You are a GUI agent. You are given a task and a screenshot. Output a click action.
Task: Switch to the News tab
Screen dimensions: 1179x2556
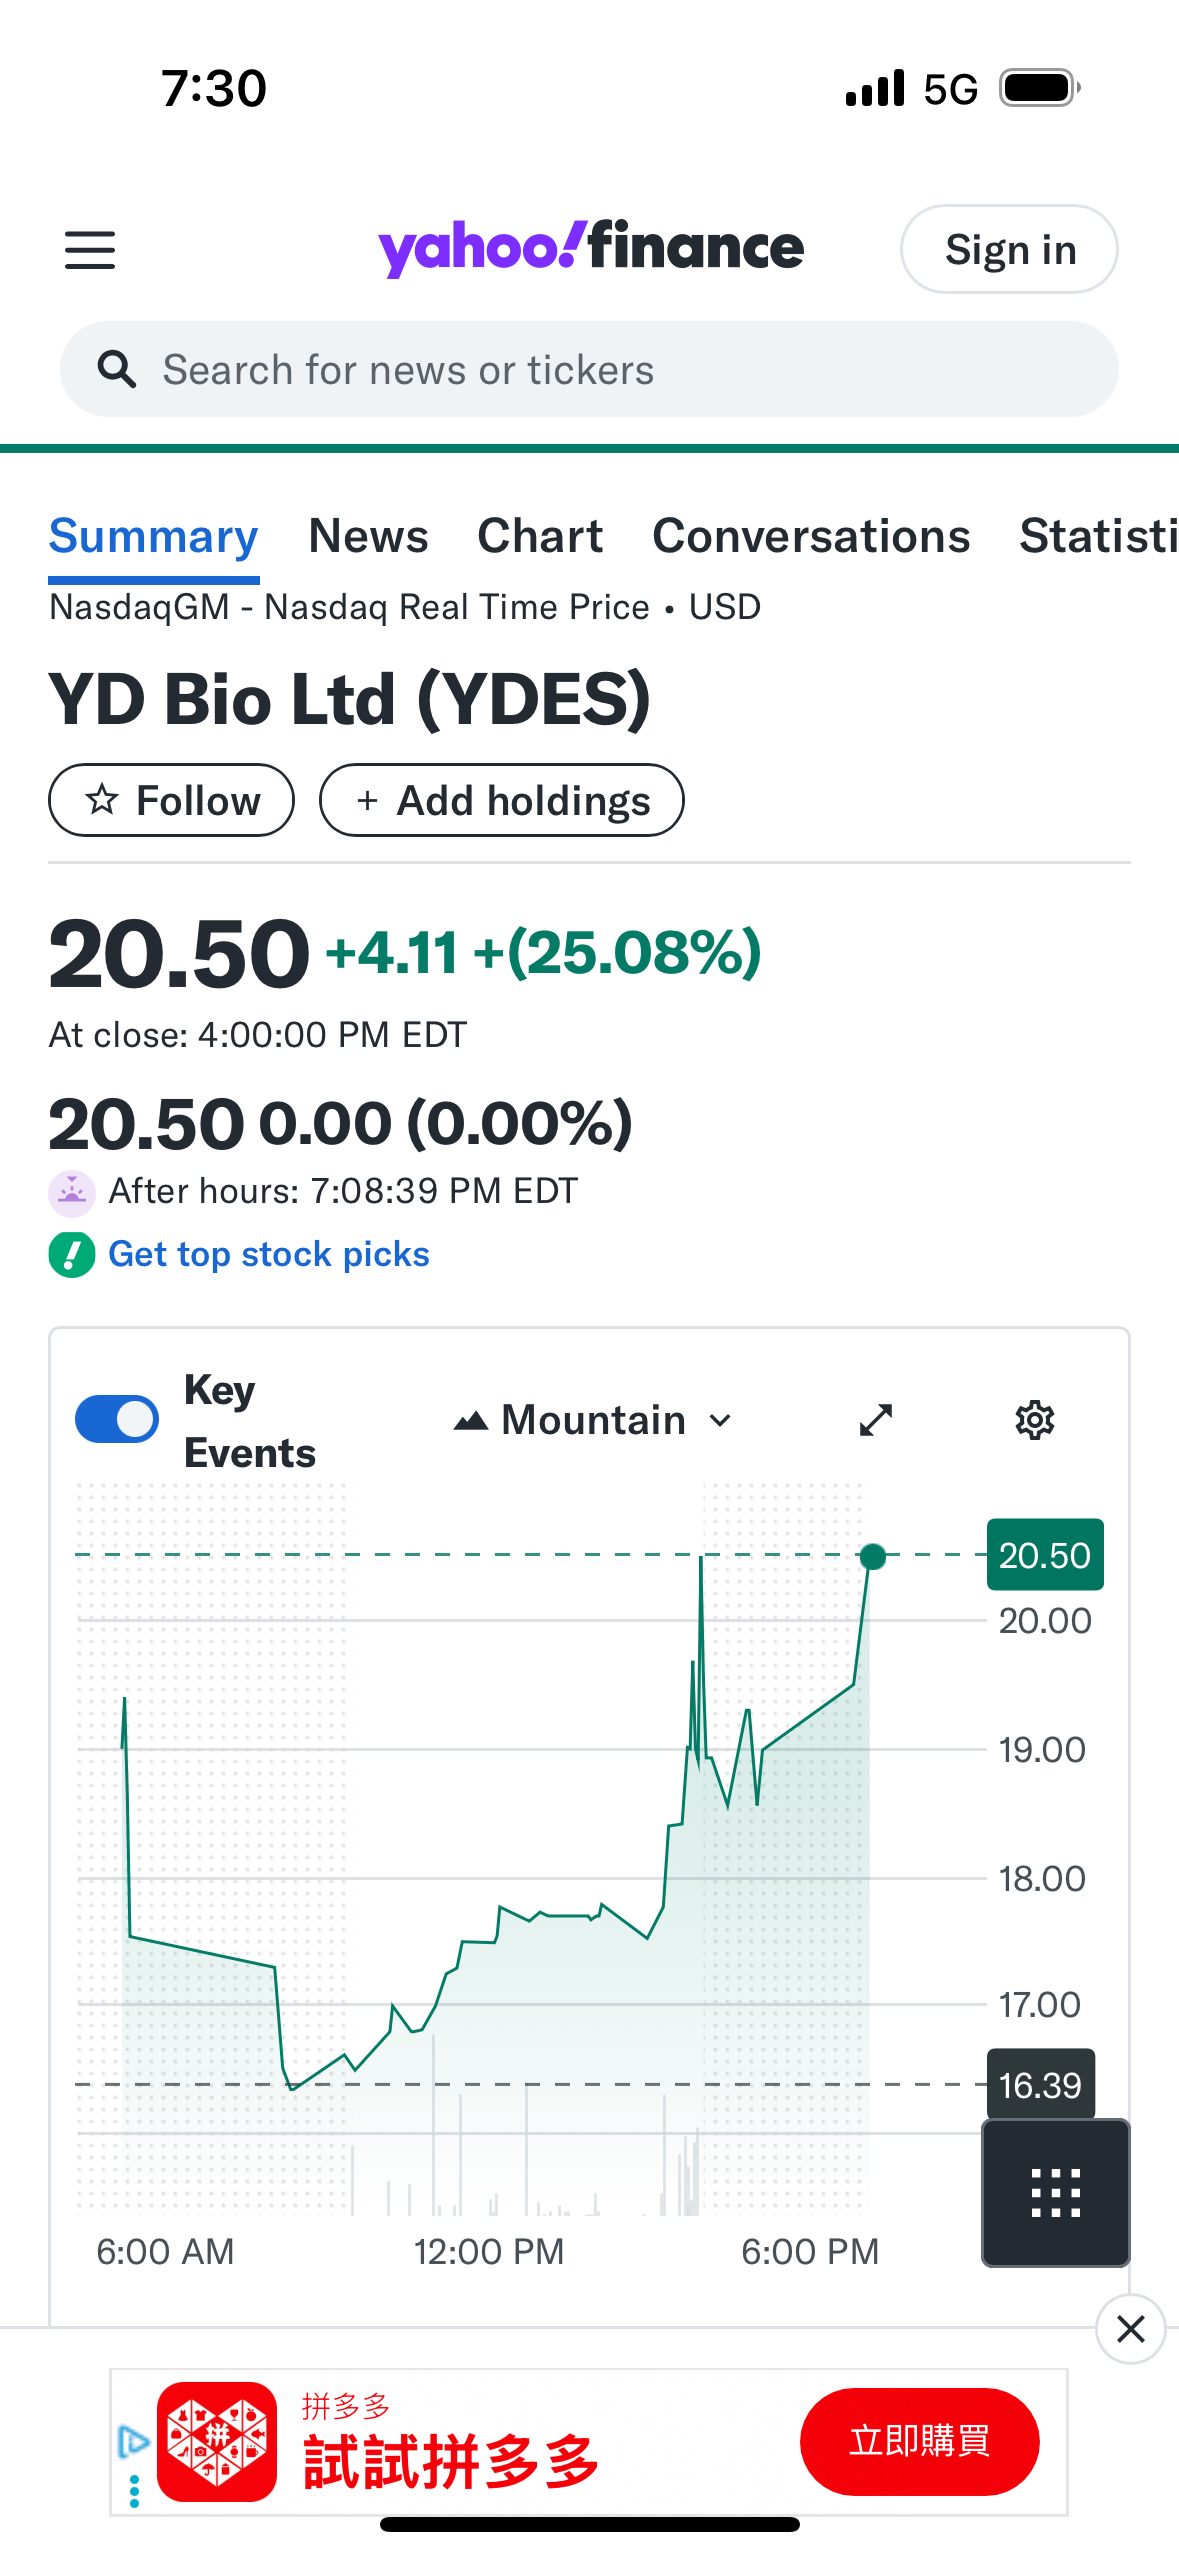[x=368, y=537]
